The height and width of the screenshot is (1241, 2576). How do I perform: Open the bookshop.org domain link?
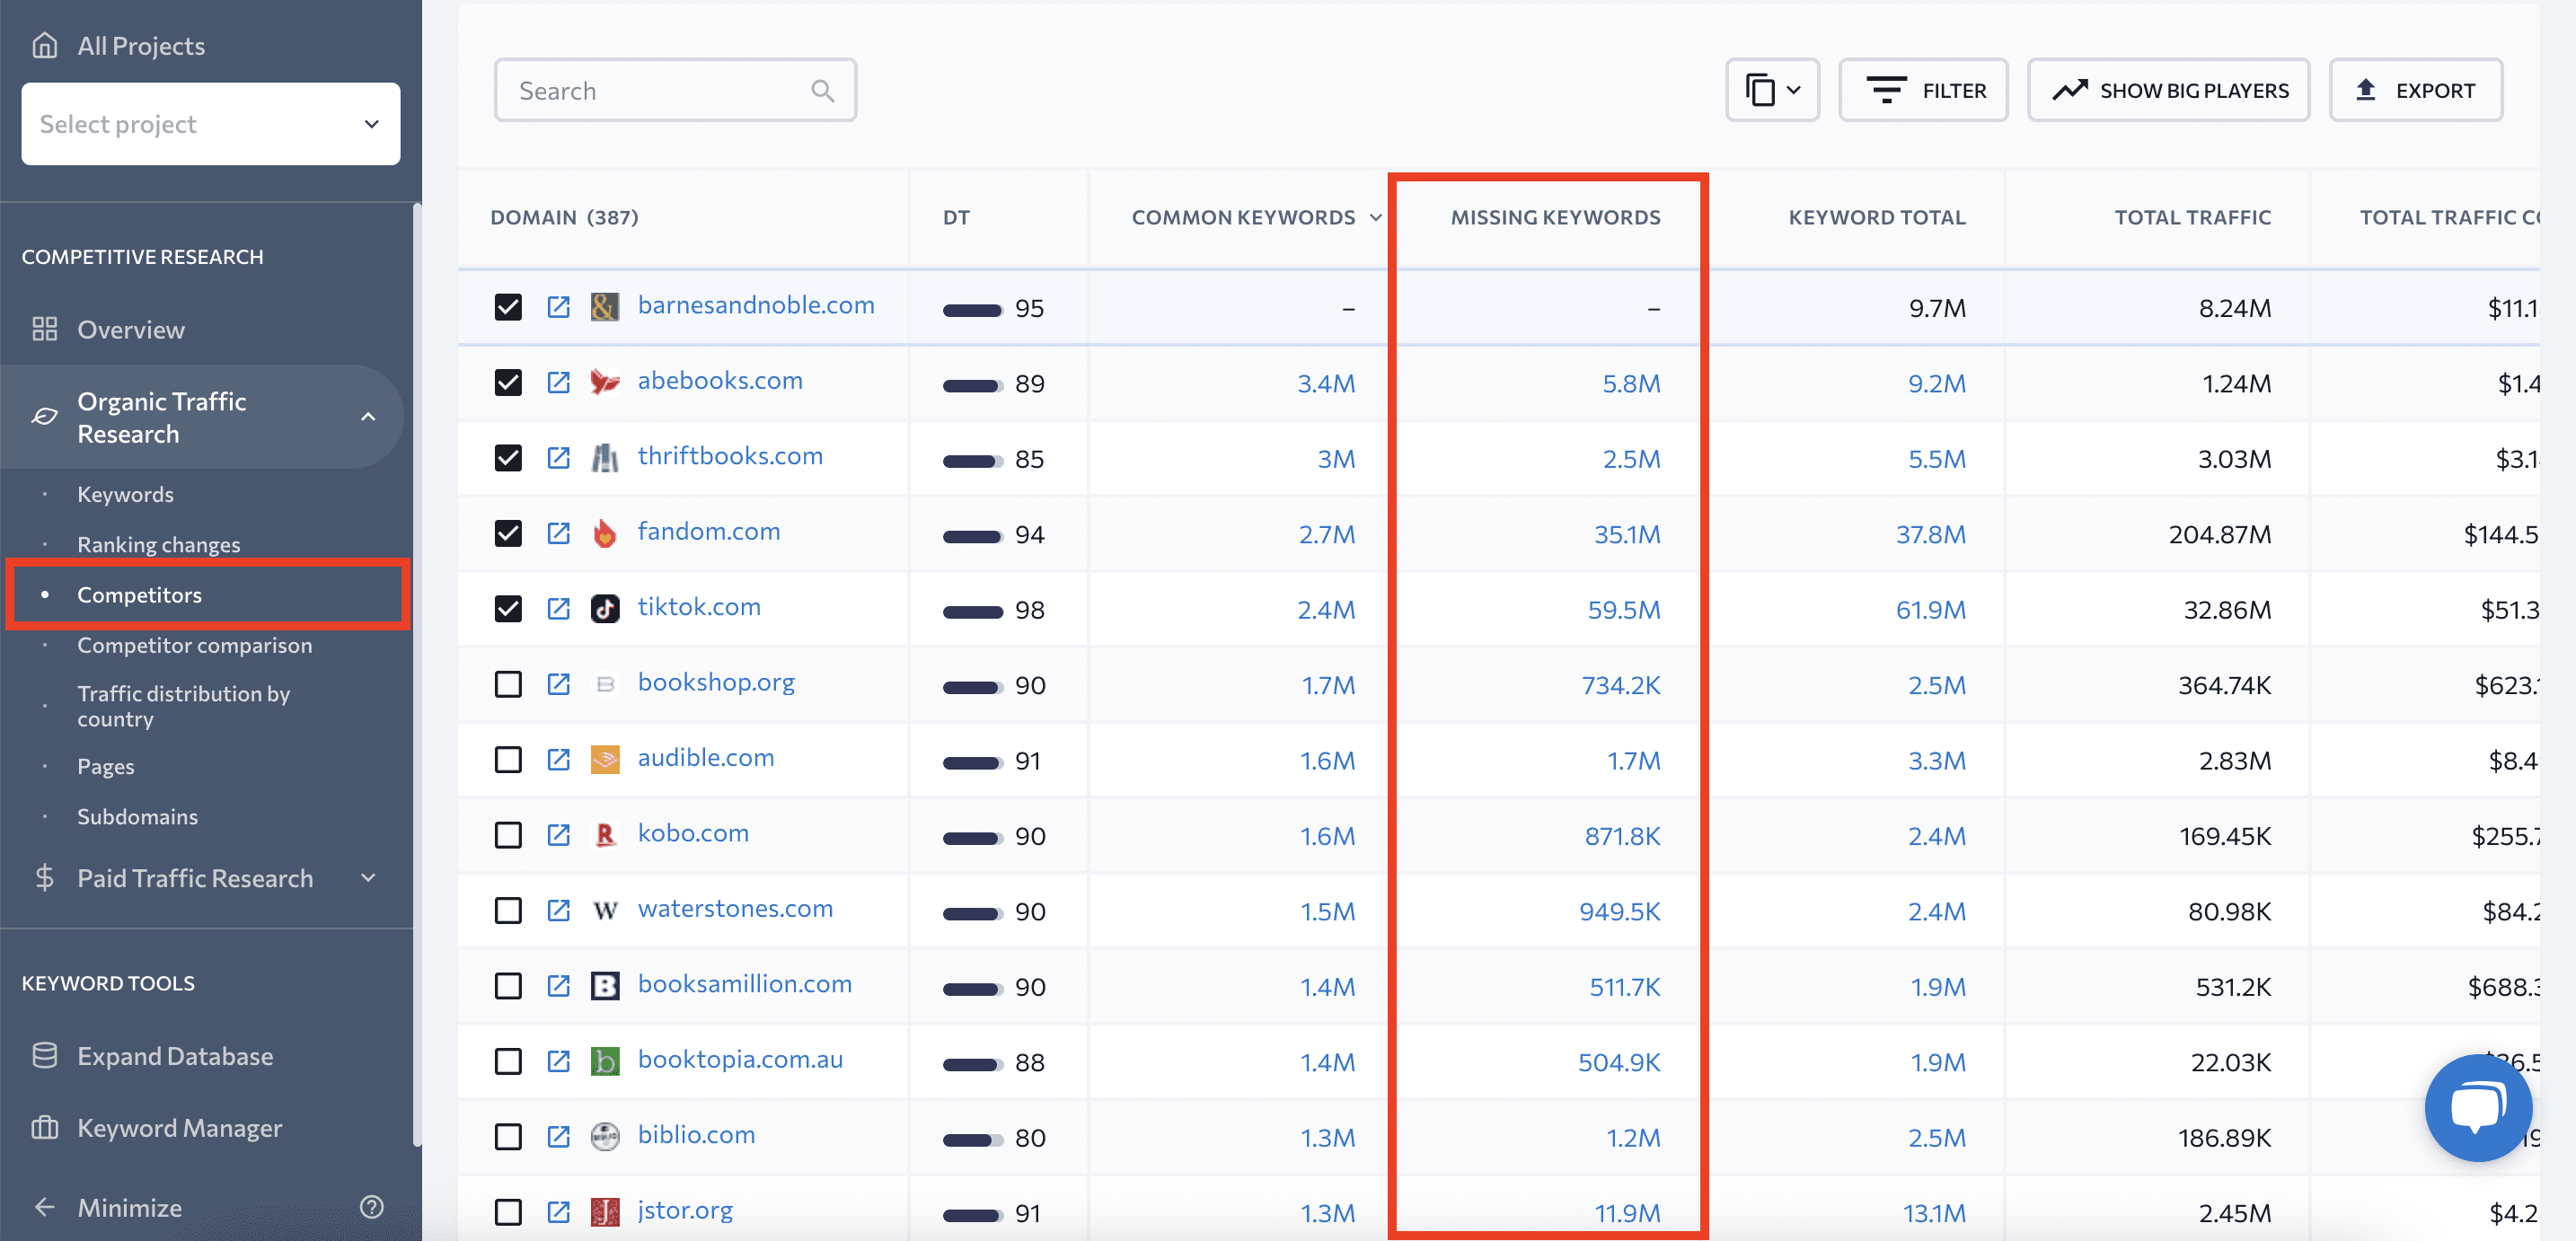716,682
